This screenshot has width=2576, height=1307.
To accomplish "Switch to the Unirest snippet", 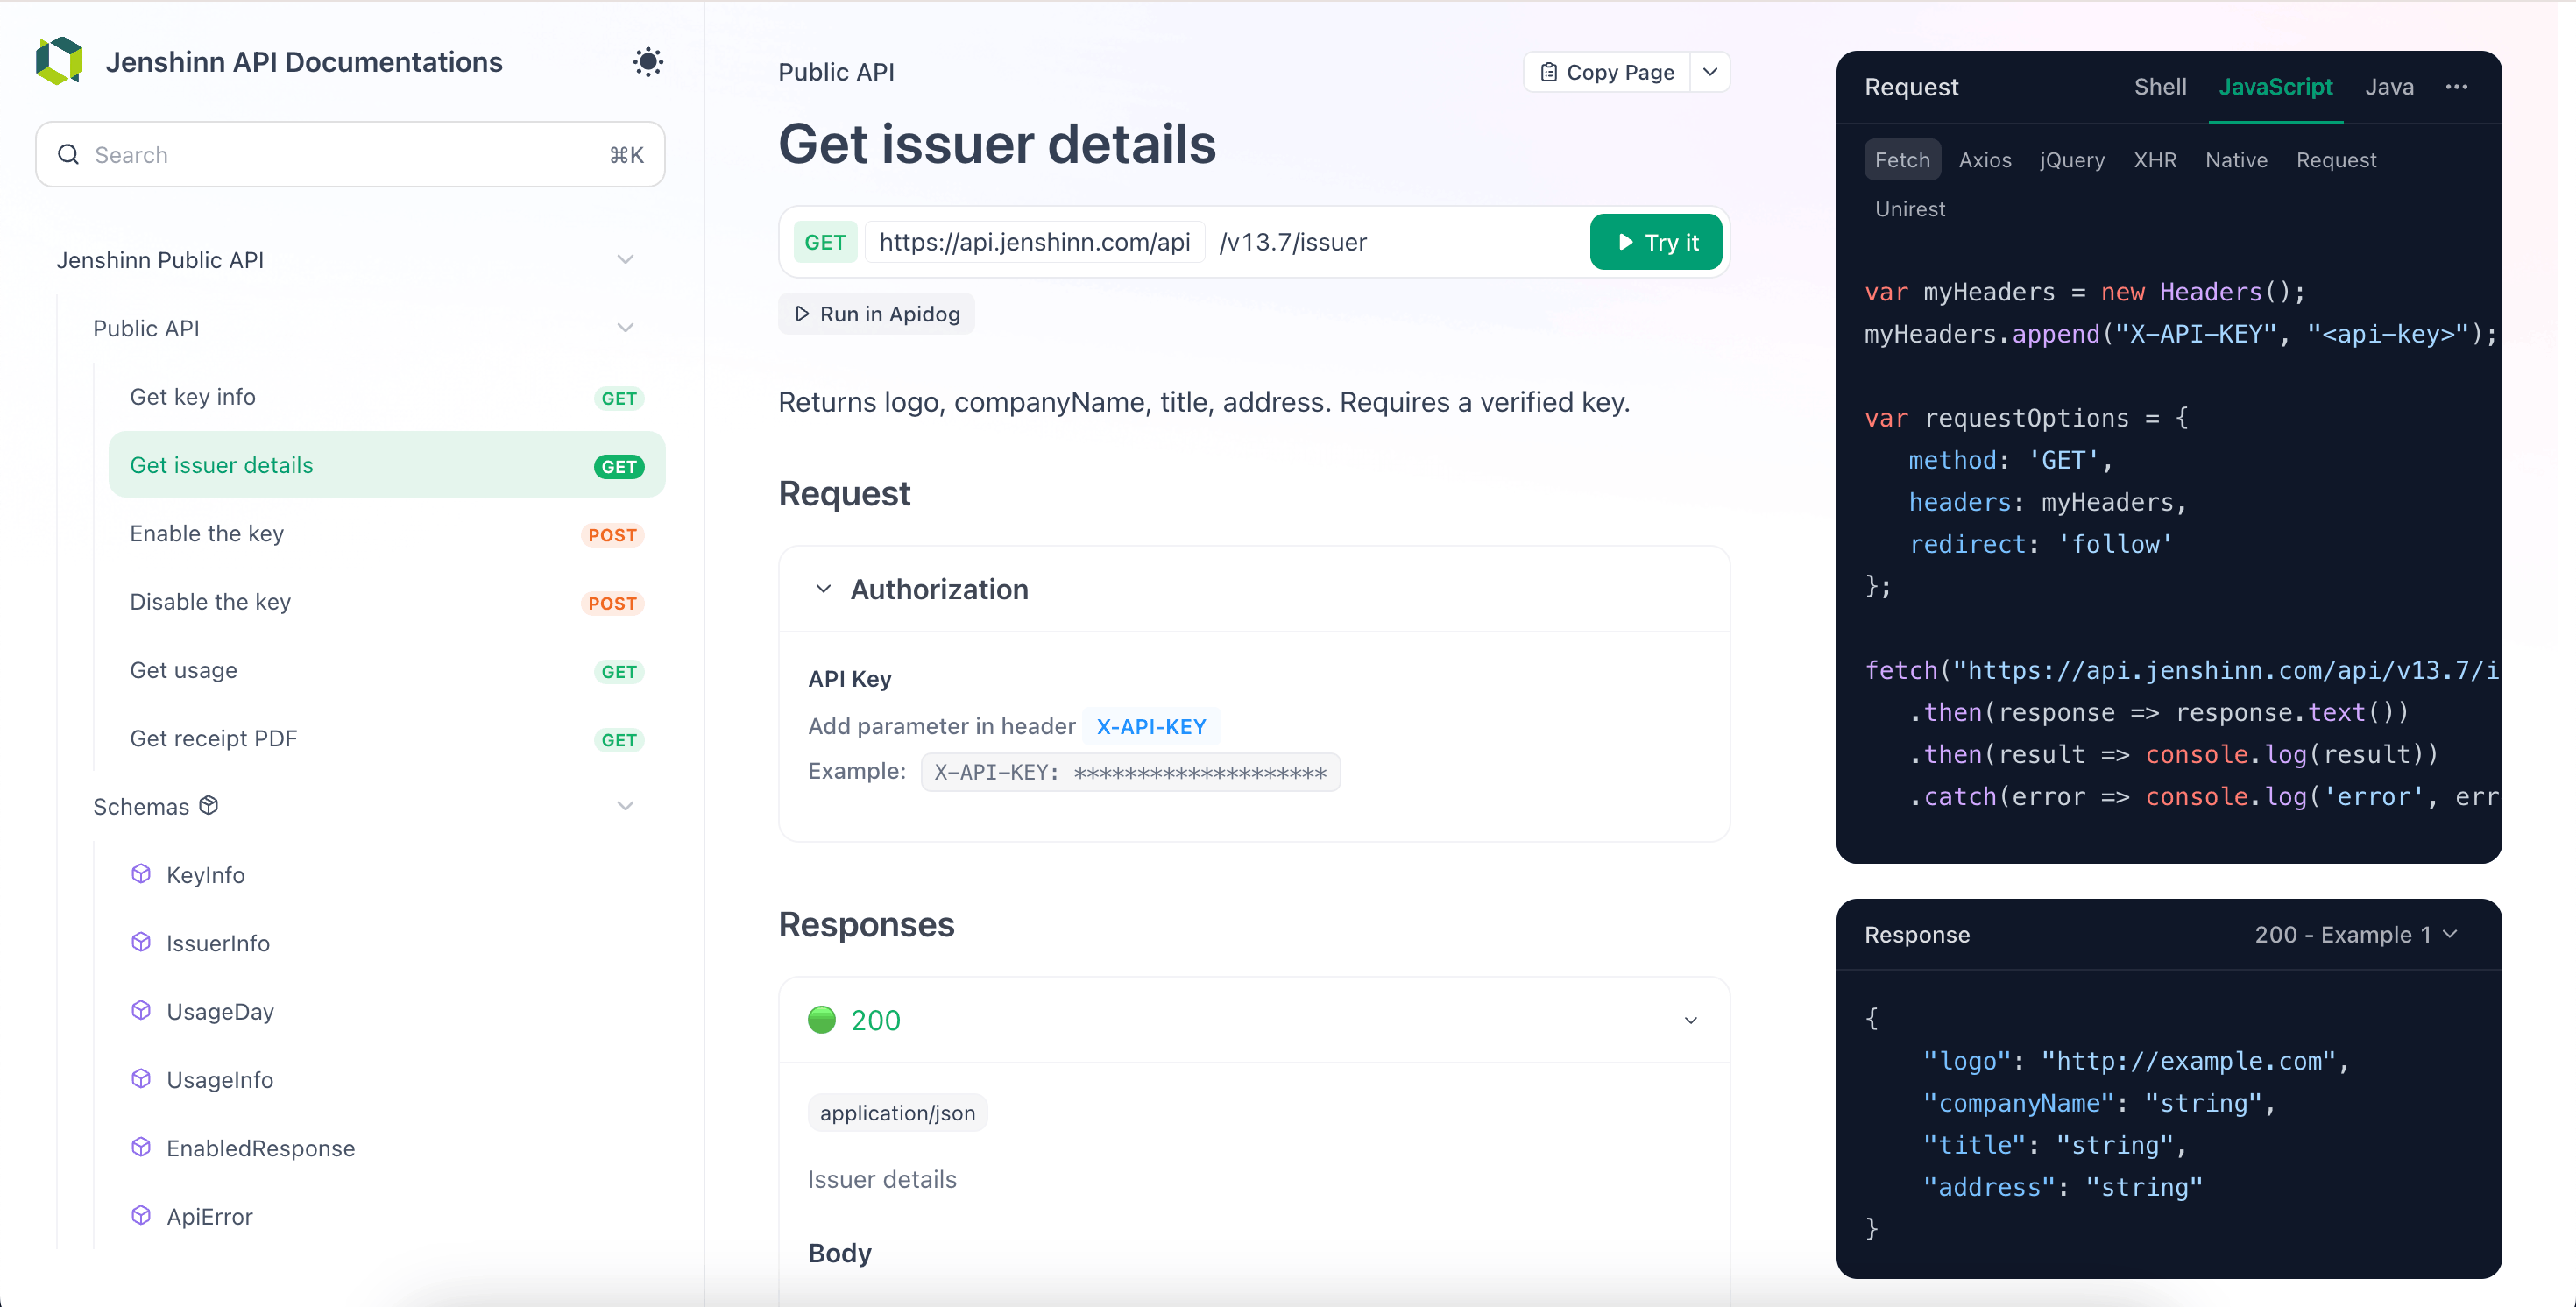I will 1909,209.
